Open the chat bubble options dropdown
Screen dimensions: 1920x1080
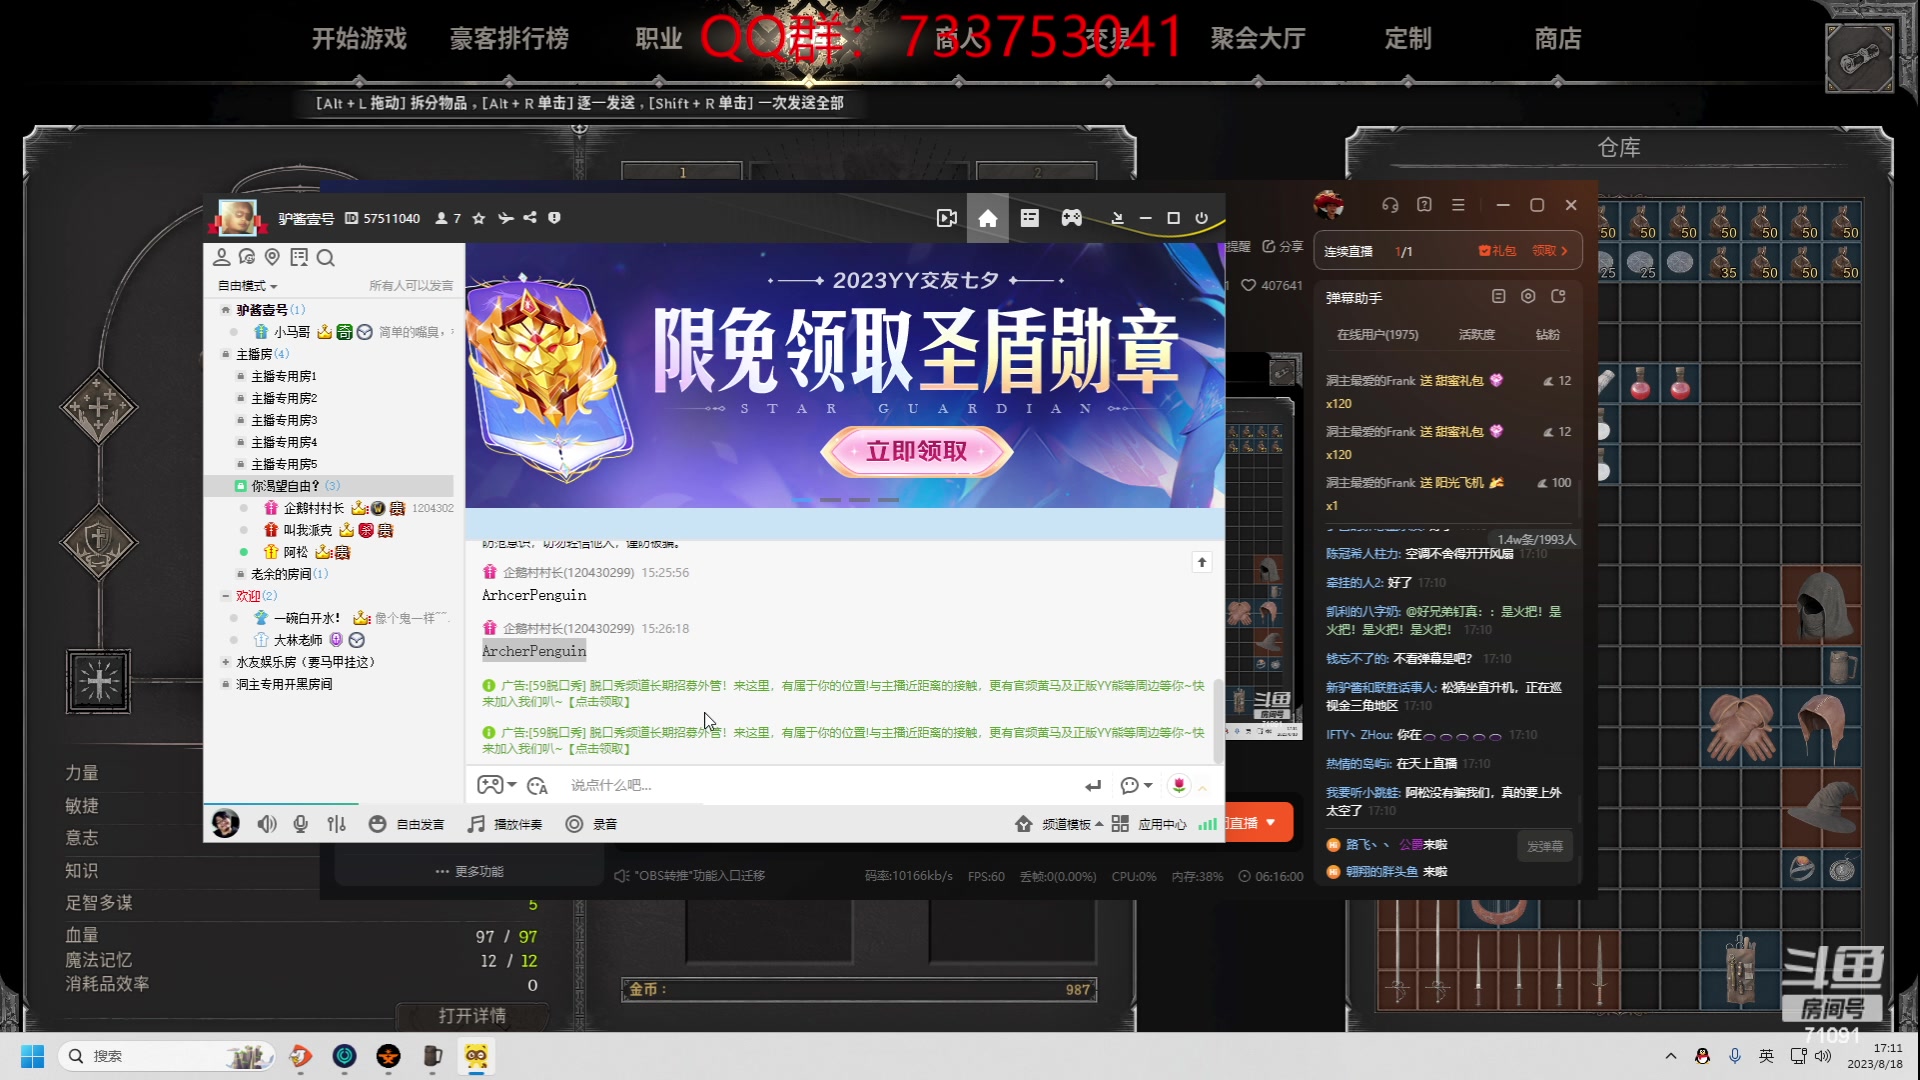(x=1137, y=786)
